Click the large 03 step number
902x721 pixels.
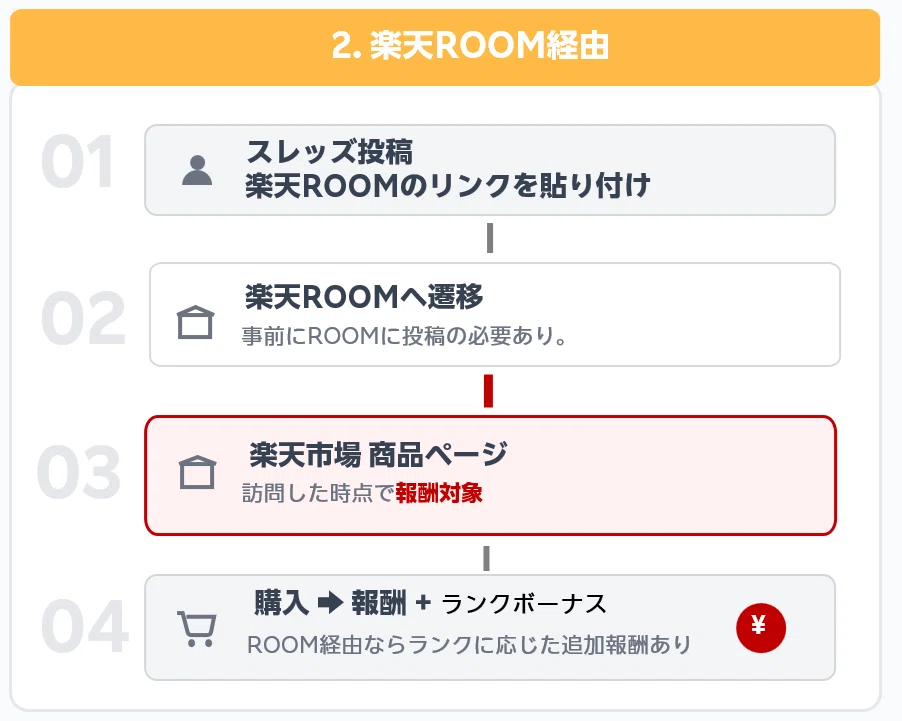point(79,473)
